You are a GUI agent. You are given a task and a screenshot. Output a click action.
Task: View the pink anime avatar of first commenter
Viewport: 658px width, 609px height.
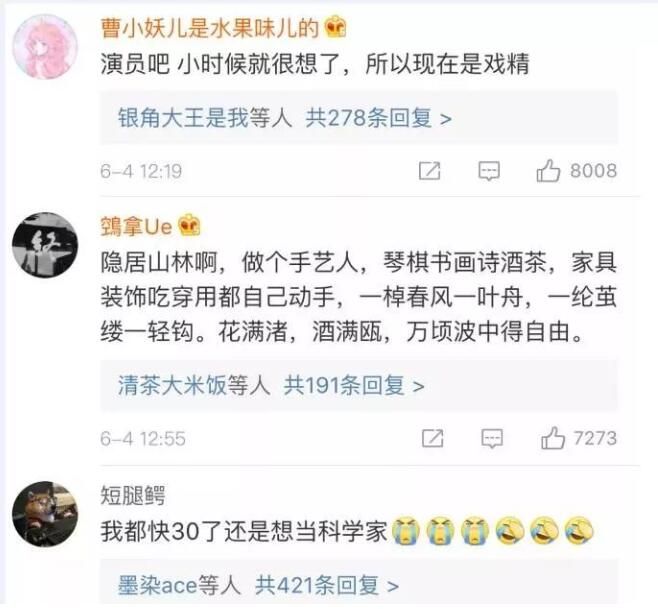click(x=45, y=47)
